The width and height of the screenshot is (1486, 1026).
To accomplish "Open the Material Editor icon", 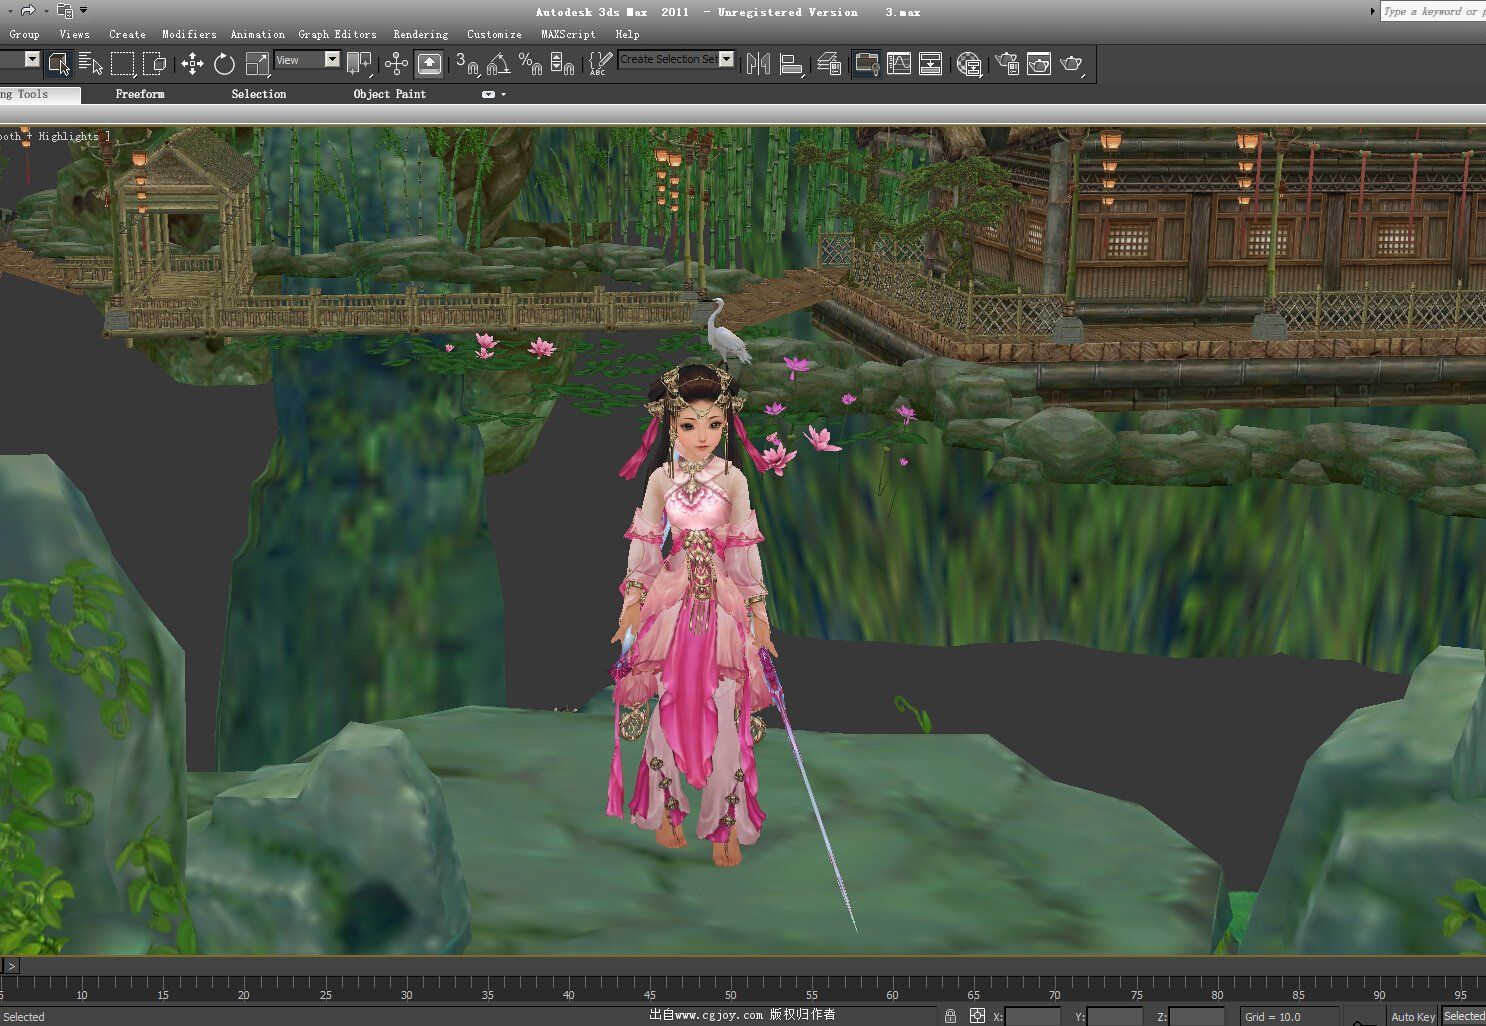I will click(969, 64).
